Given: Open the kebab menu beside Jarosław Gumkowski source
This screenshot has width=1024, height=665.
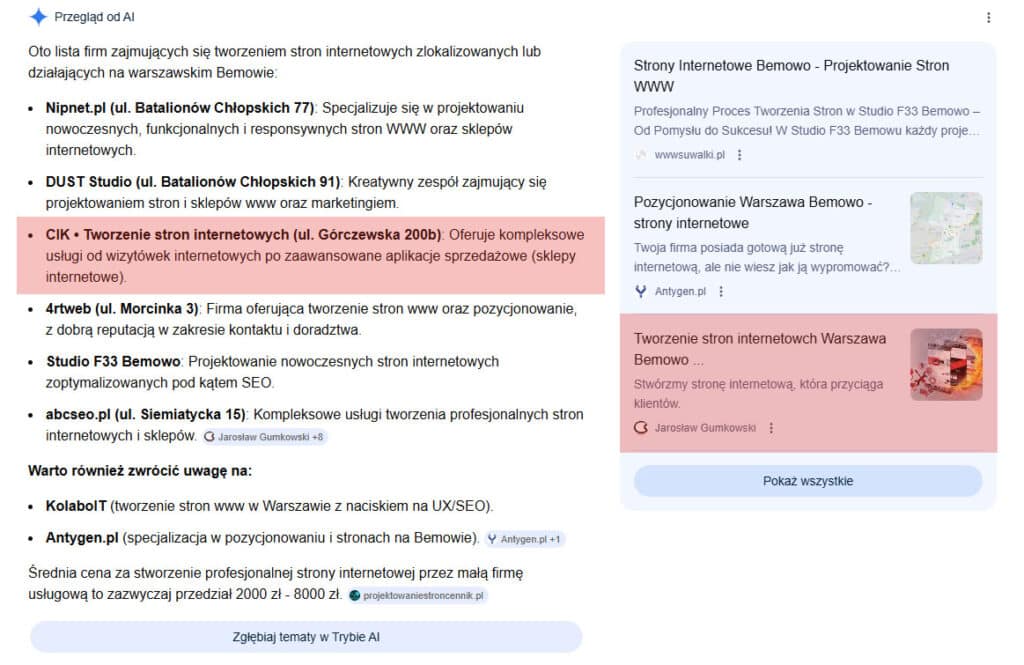Looking at the screenshot, I should pos(771,427).
